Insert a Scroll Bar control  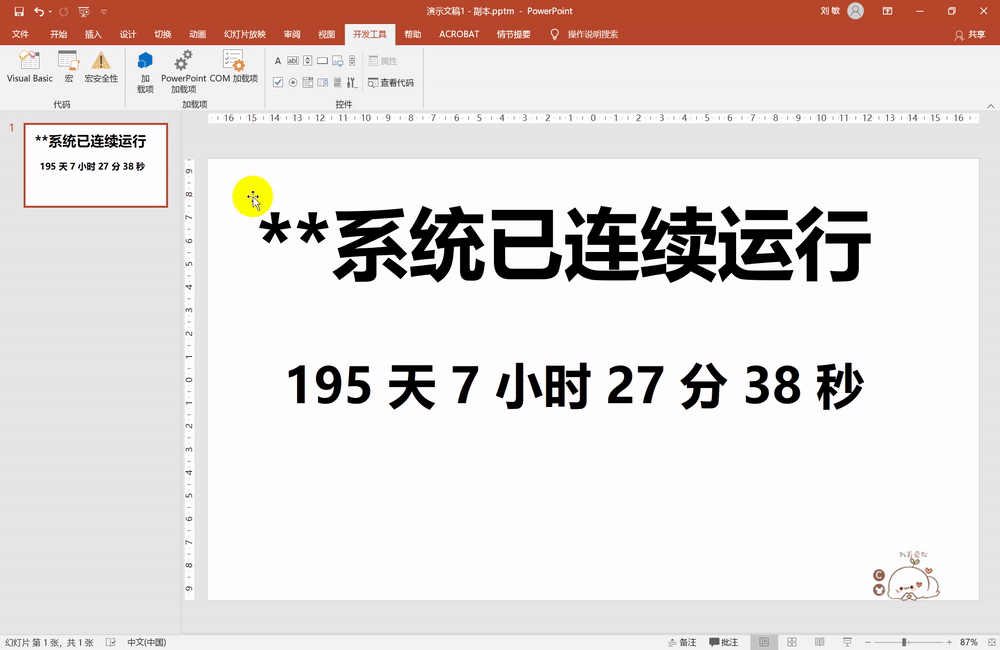click(x=352, y=61)
